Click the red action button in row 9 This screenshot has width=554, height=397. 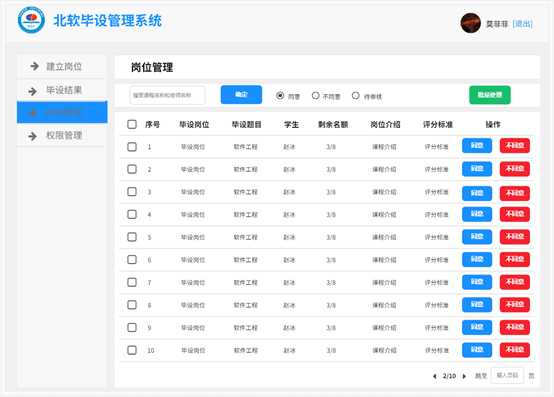514,327
